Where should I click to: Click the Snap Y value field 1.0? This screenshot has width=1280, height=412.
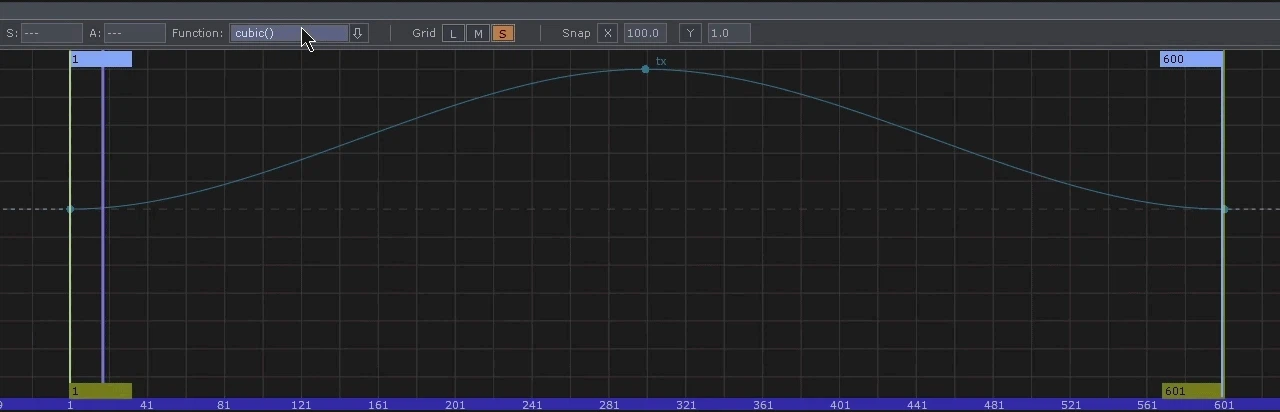pyautogui.click(x=728, y=33)
